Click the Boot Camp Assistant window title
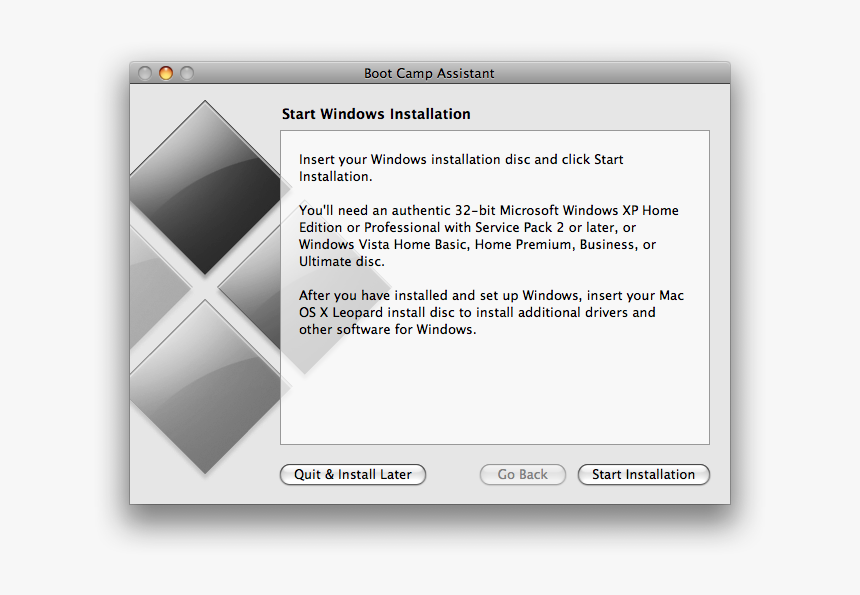Image resolution: width=860 pixels, height=595 pixels. [x=429, y=73]
